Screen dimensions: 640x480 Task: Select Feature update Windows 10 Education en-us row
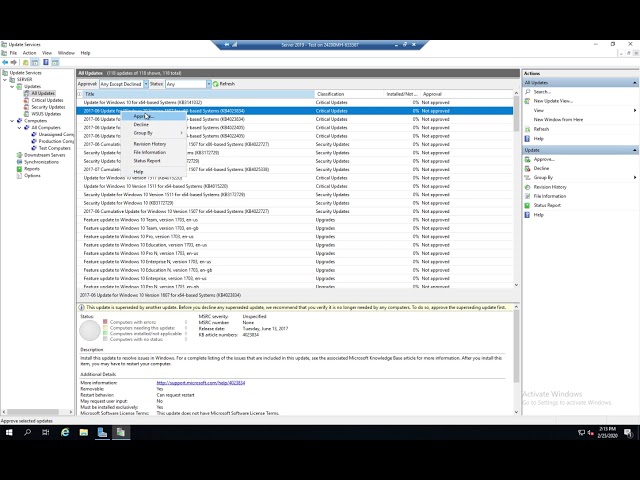295,245
